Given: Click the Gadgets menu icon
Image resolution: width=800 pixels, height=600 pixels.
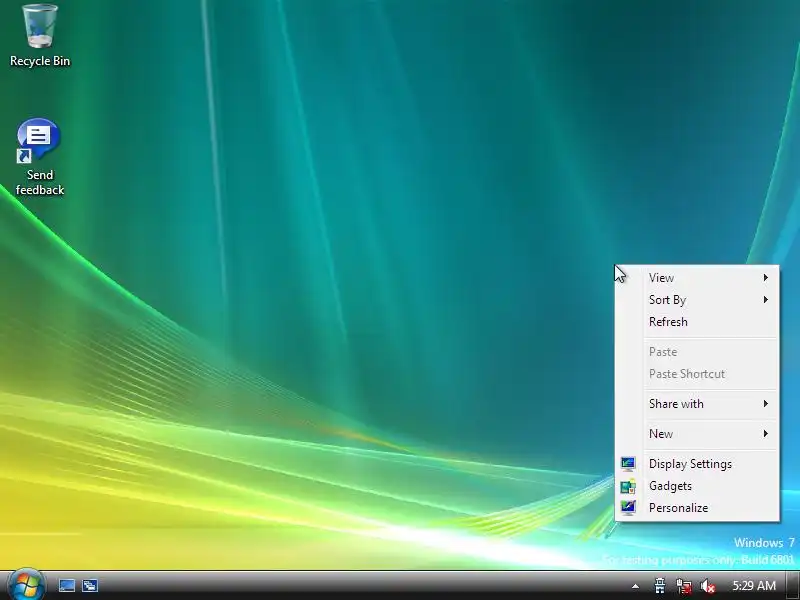Looking at the screenshot, I should coord(628,486).
